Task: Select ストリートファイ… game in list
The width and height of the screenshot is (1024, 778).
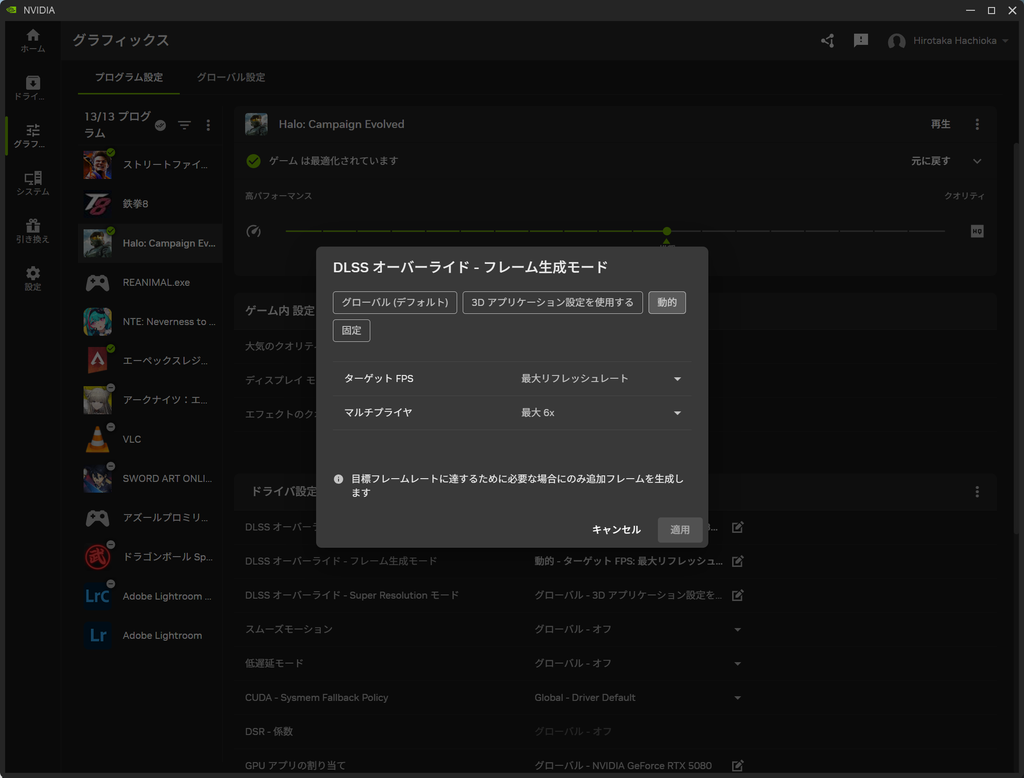Action: (150, 165)
